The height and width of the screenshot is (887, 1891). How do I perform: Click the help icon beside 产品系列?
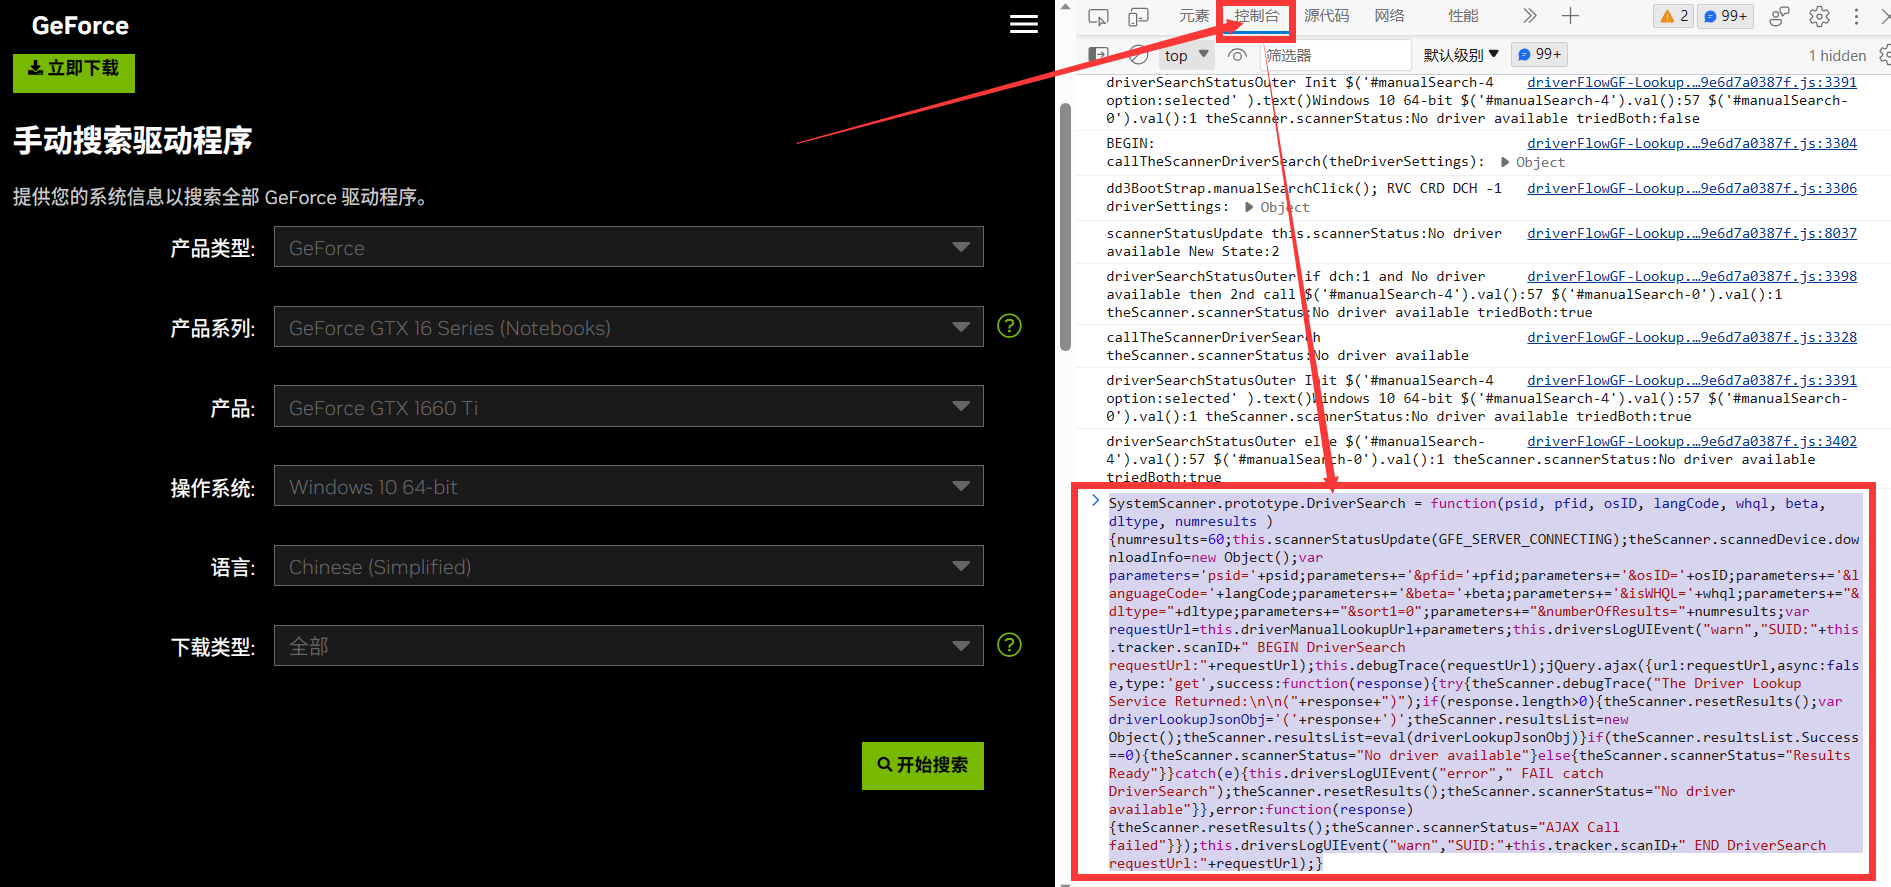pos(1009,326)
